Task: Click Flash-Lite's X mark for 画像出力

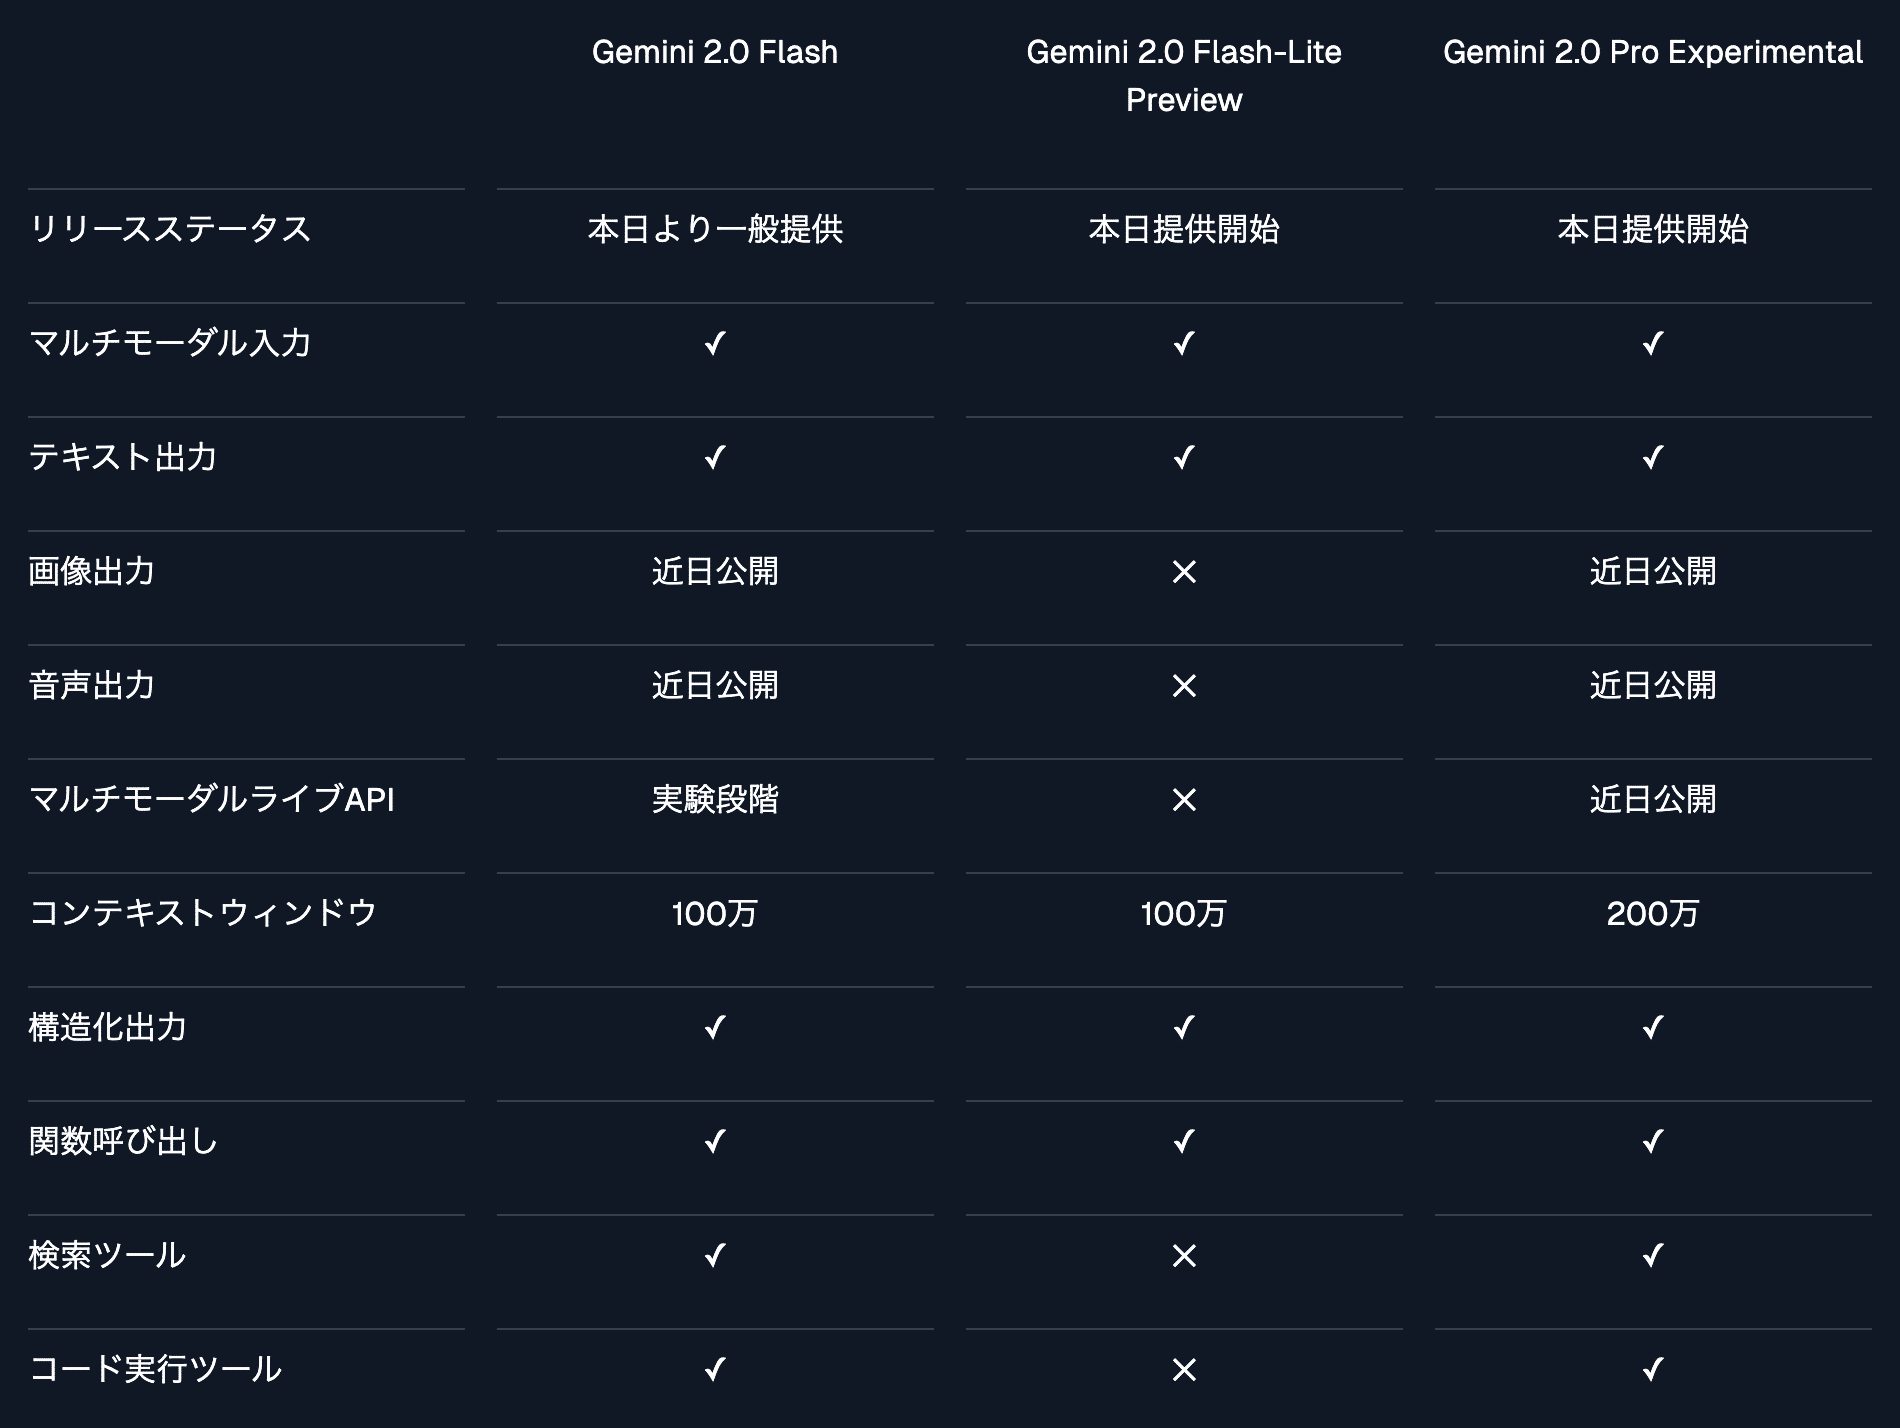Action: (1184, 572)
